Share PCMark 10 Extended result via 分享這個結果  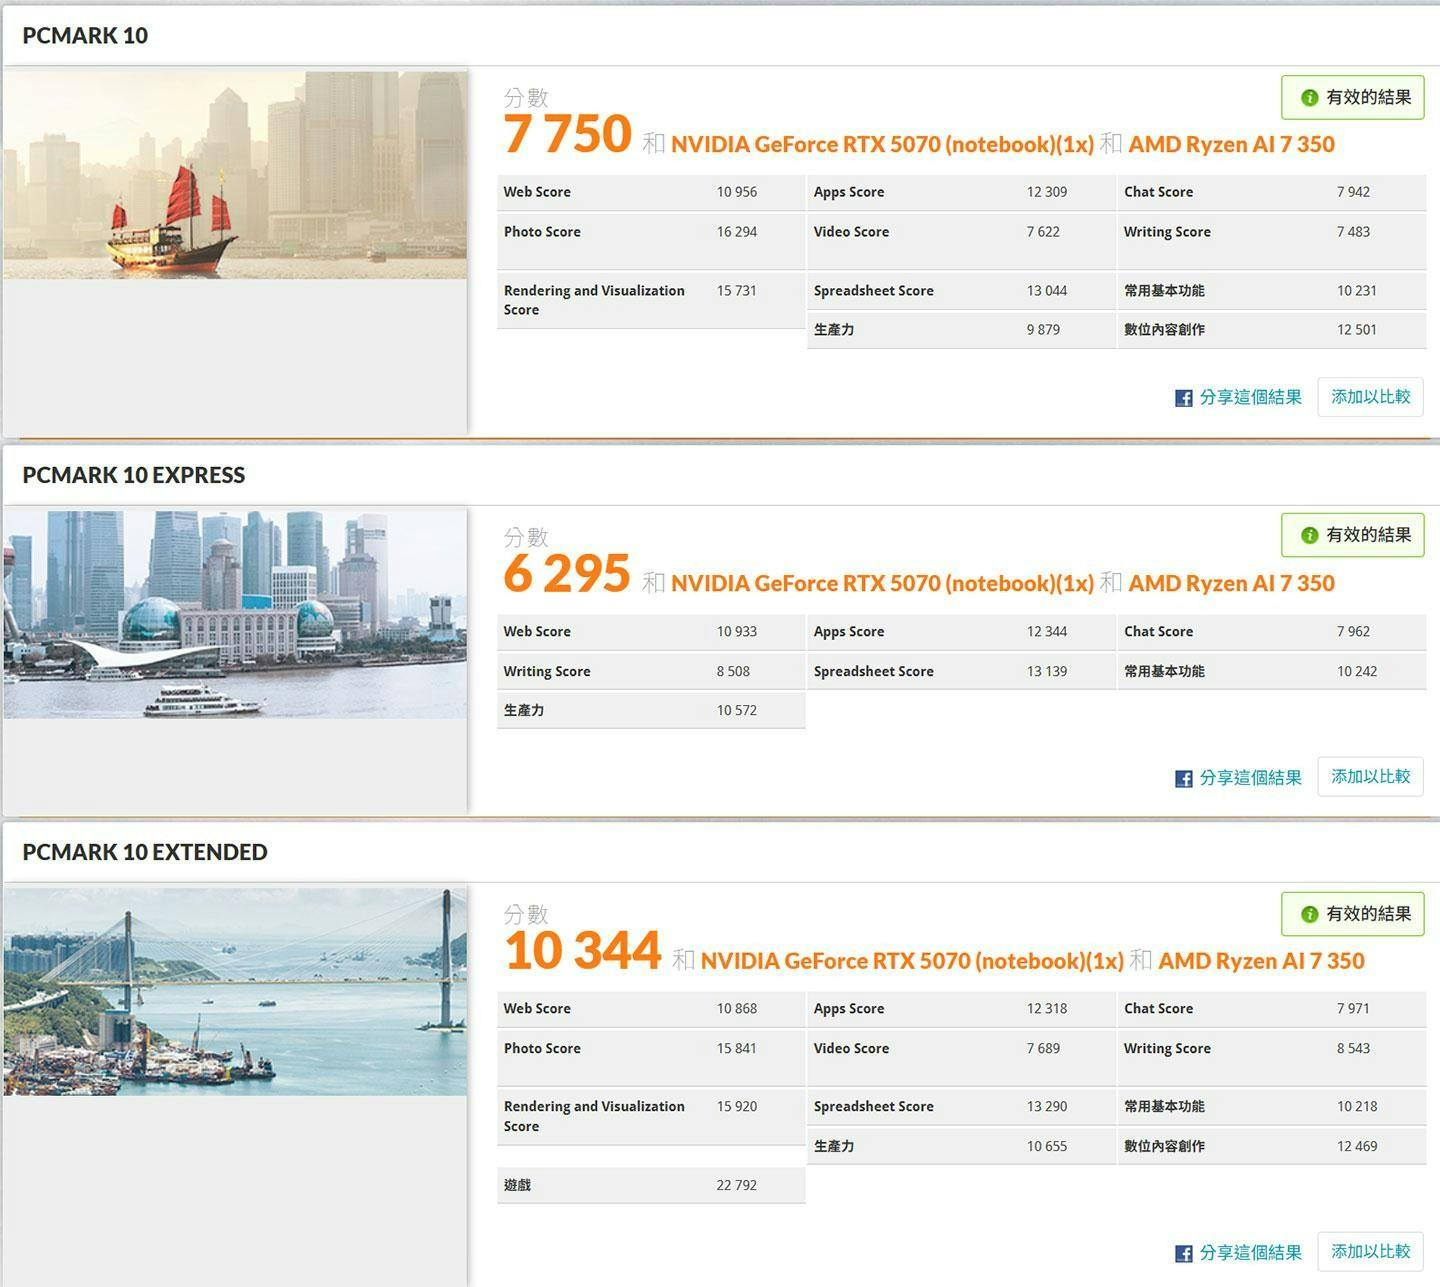click(1251, 1253)
